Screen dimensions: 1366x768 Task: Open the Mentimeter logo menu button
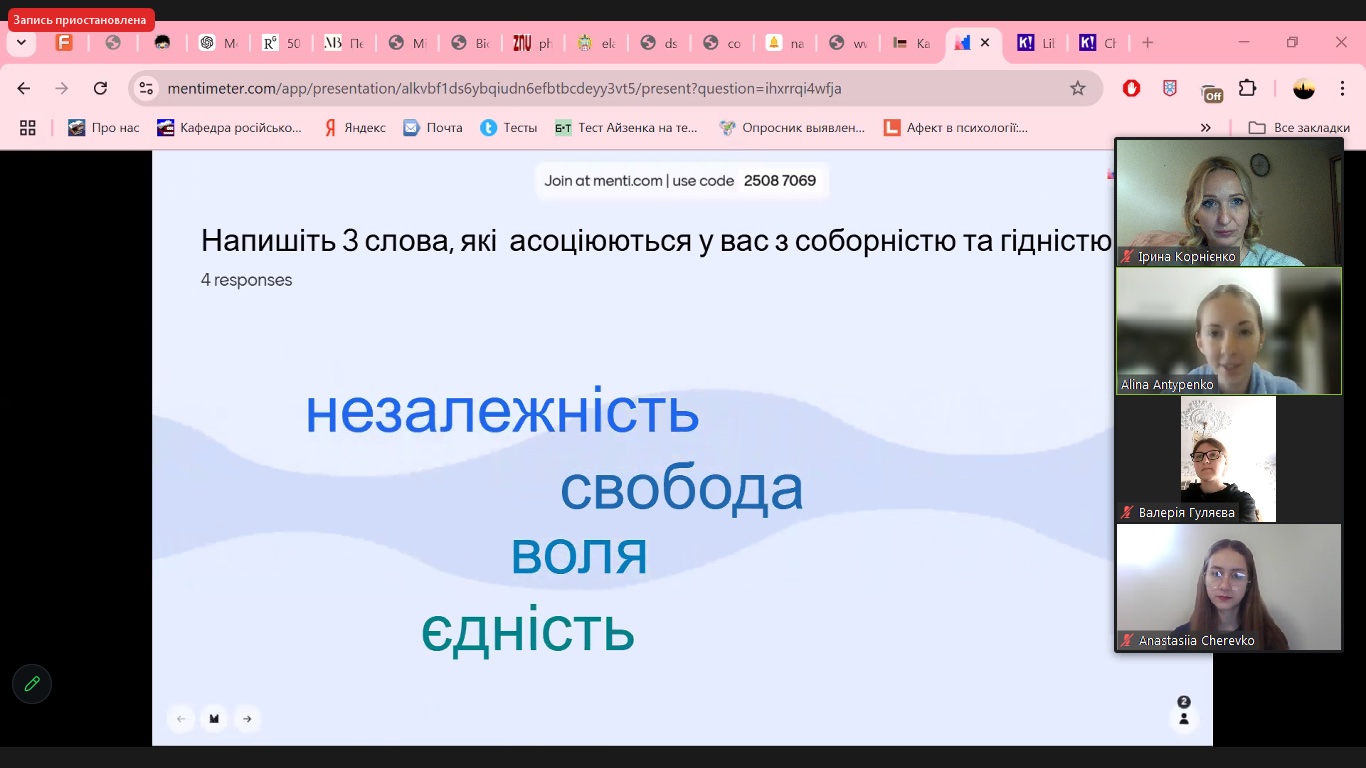214,718
